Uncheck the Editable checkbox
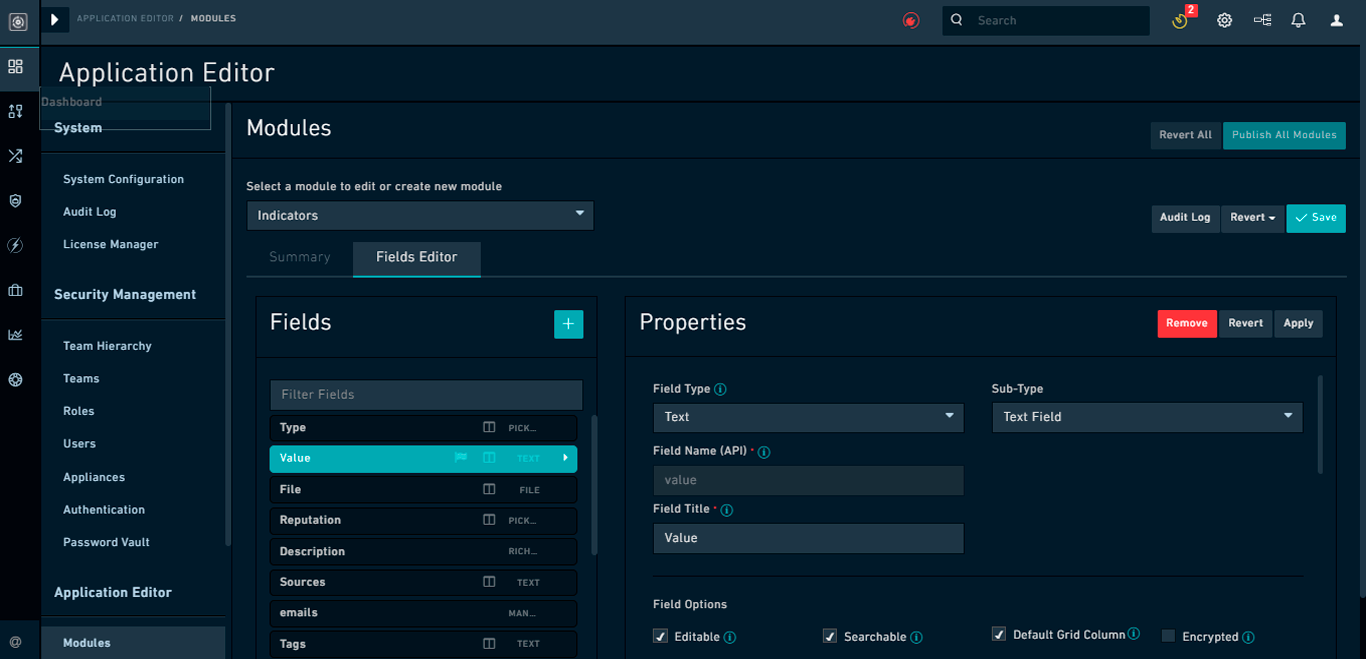The width and height of the screenshot is (1366, 659). [660, 636]
